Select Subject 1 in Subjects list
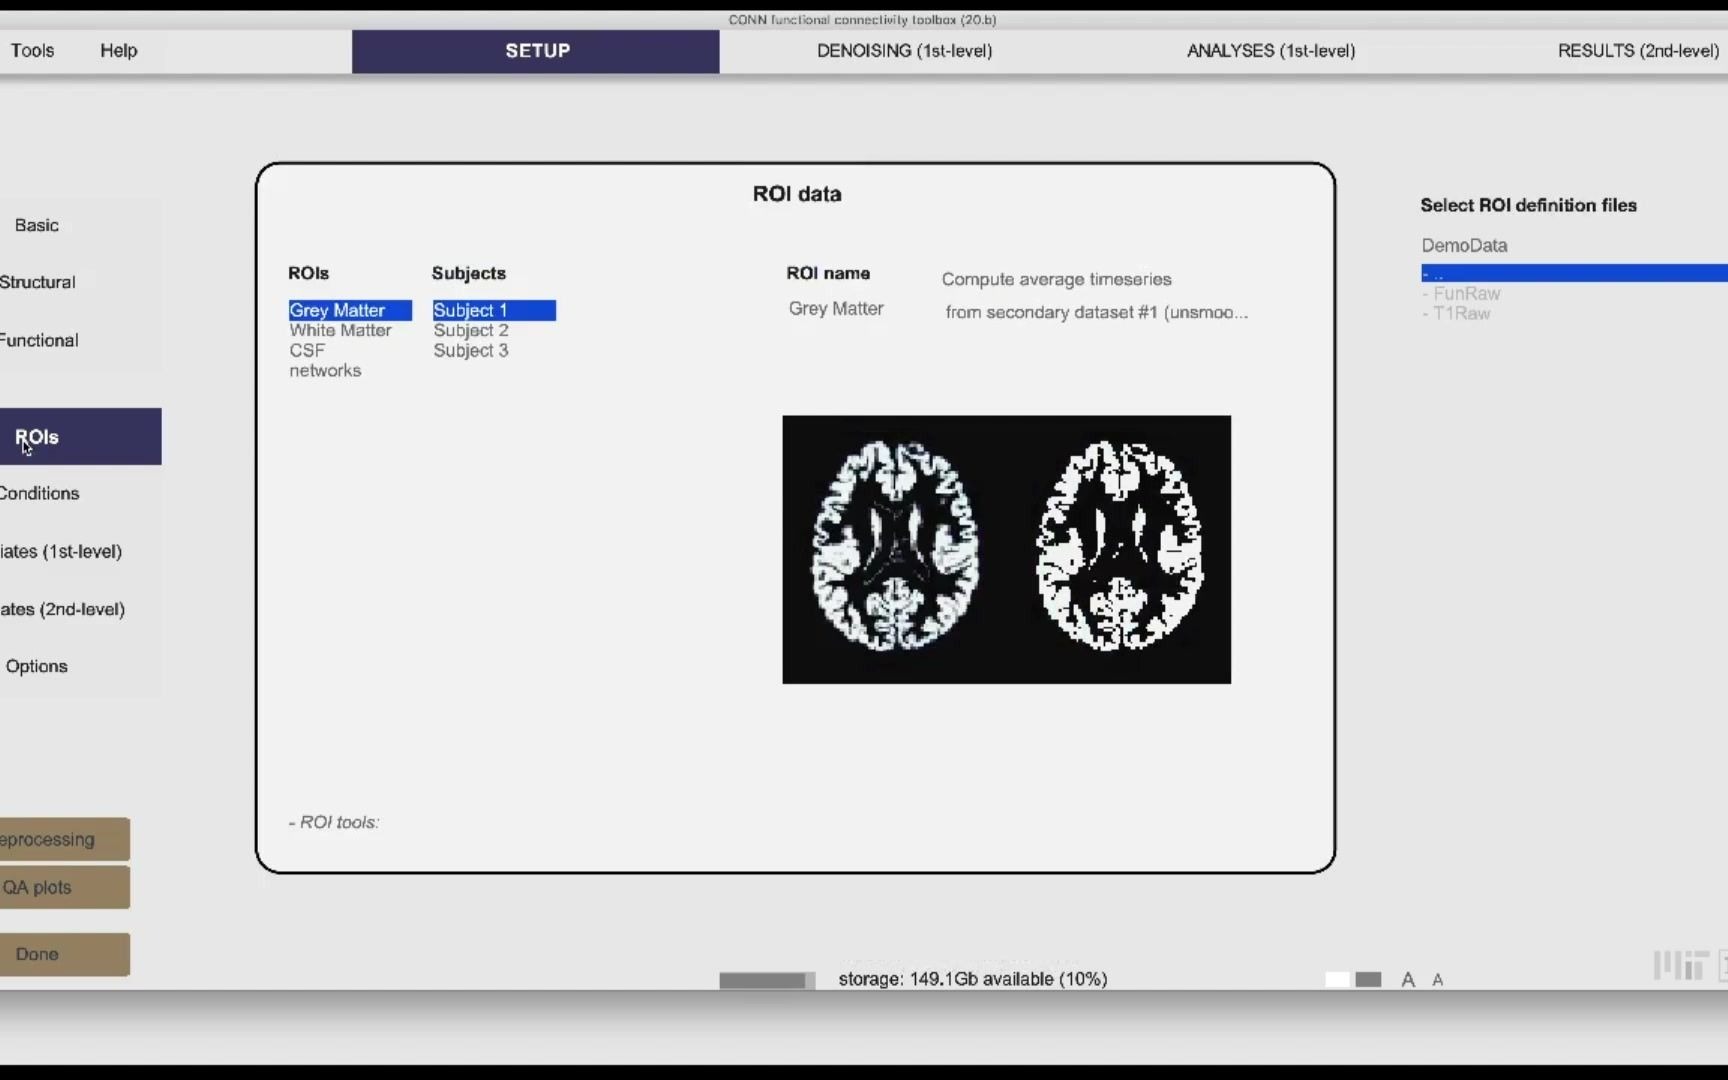 pyautogui.click(x=494, y=311)
